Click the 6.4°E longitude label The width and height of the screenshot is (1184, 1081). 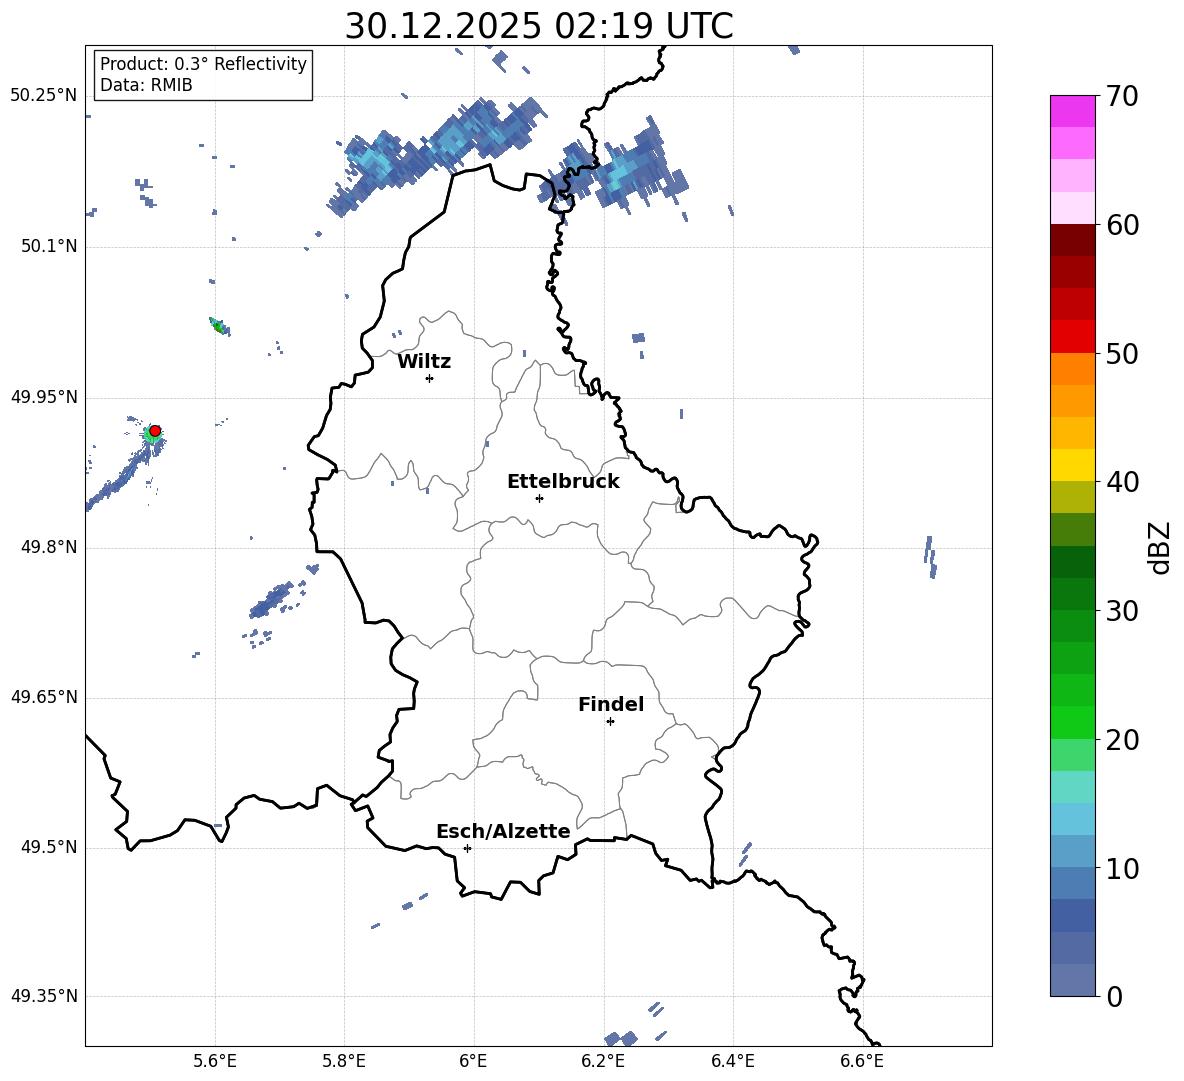[x=732, y=1061]
